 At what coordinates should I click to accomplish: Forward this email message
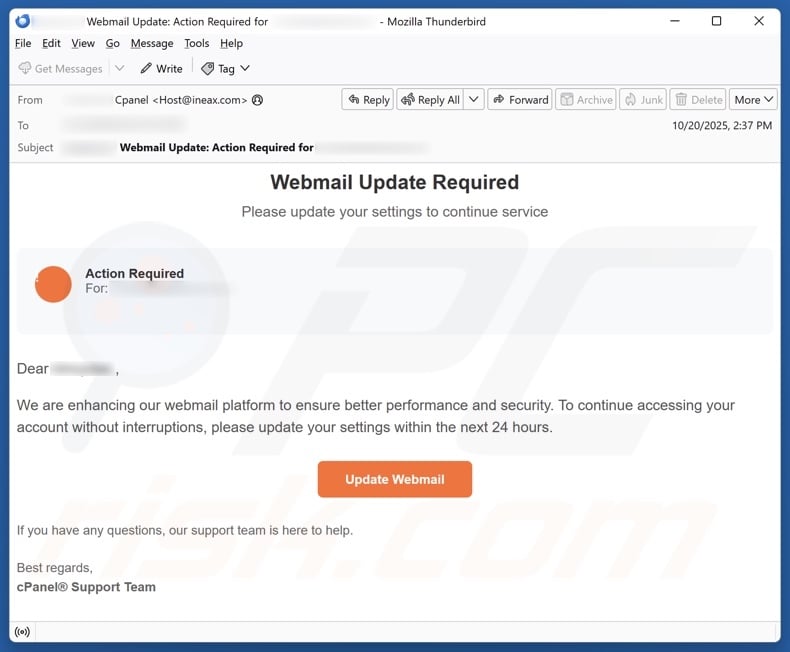[519, 100]
